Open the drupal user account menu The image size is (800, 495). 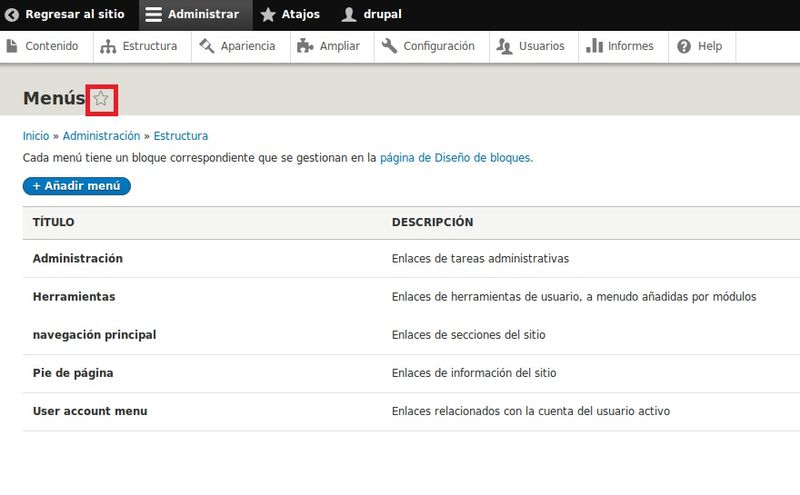[x=382, y=14]
